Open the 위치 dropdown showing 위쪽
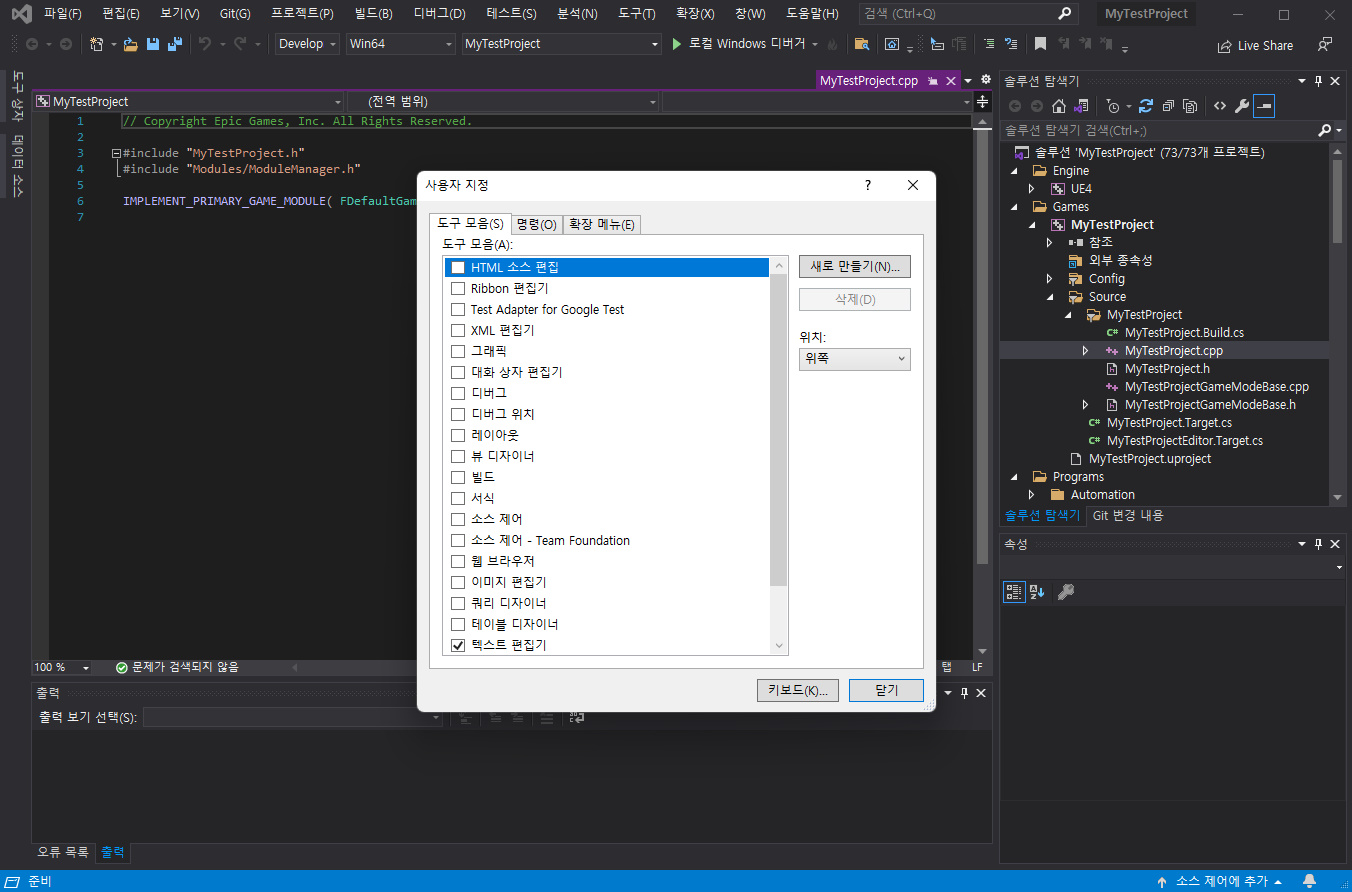The height and width of the screenshot is (892, 1352). [x=855, y=358]
